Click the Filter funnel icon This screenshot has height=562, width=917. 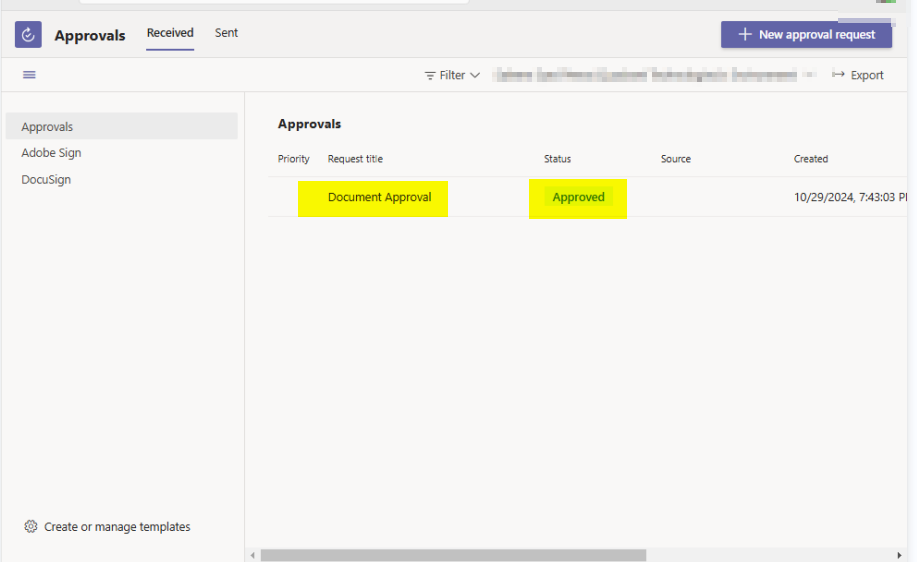430,75
